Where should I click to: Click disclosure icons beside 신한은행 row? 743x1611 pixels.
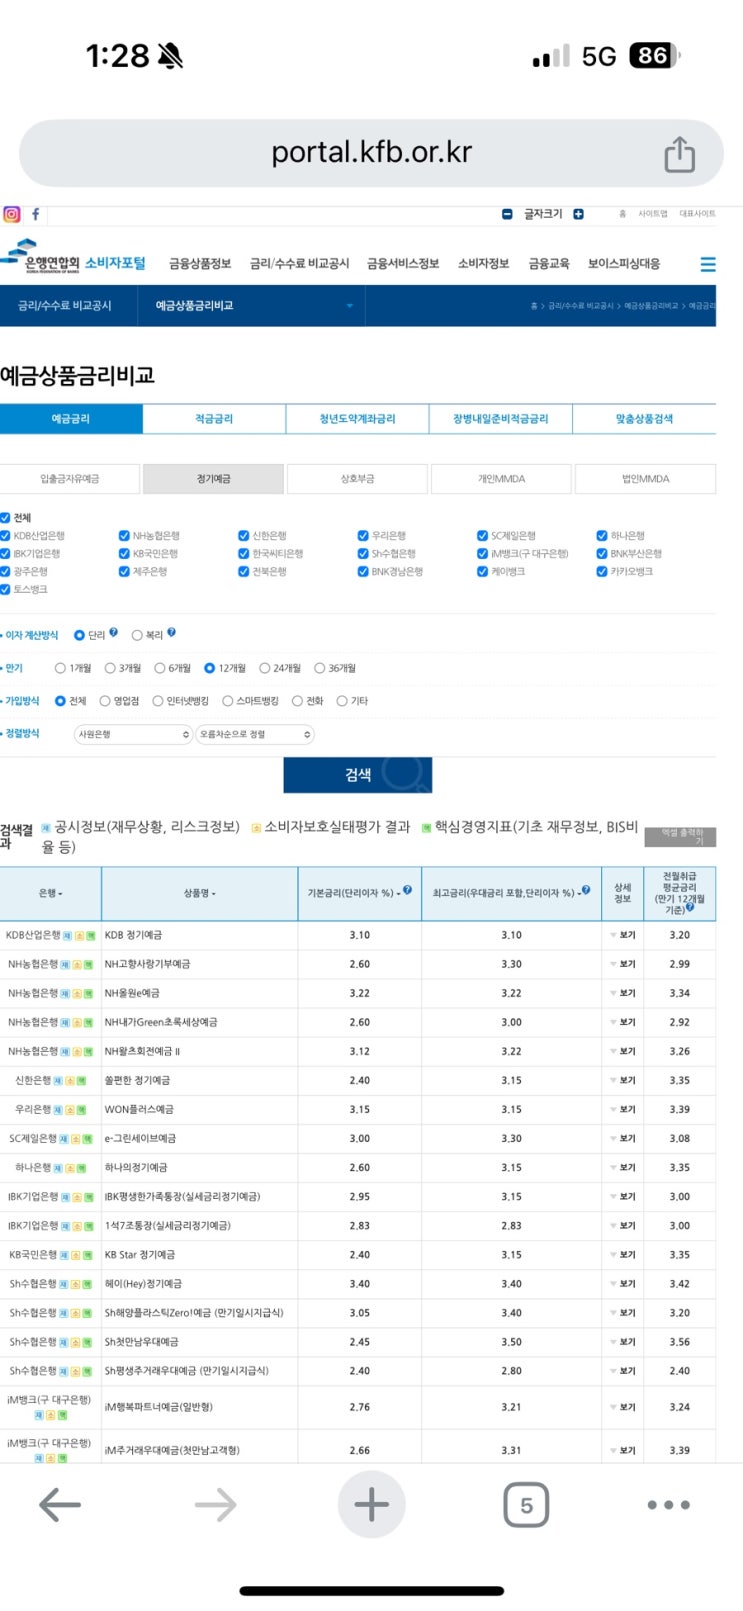point(69,1081)
